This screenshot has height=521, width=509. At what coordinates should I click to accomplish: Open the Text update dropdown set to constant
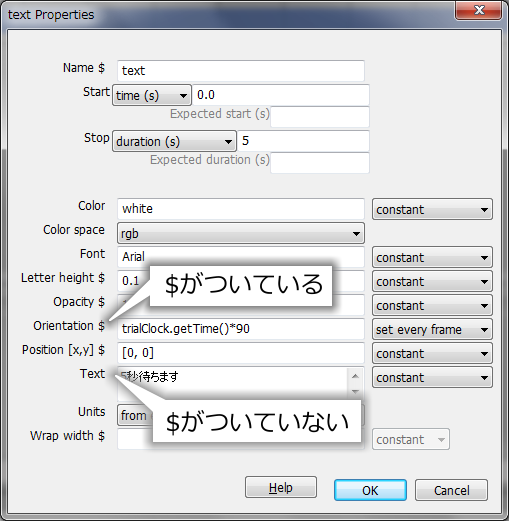point(432,377)
